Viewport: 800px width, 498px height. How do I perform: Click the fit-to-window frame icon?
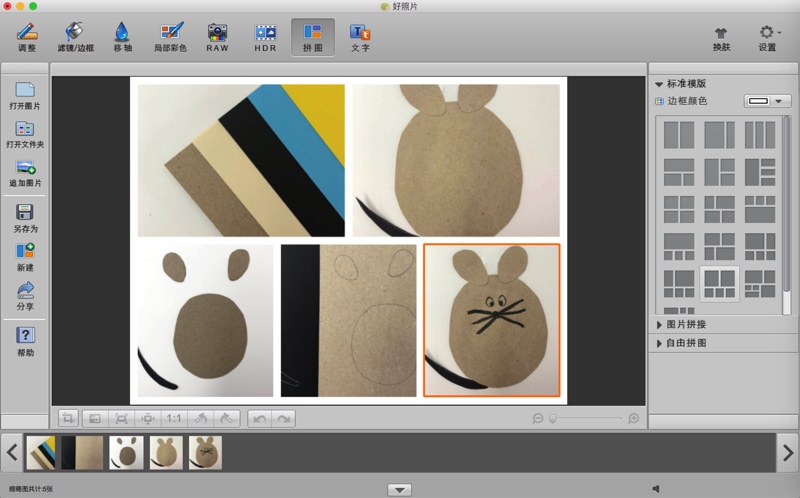pos(121,418)
